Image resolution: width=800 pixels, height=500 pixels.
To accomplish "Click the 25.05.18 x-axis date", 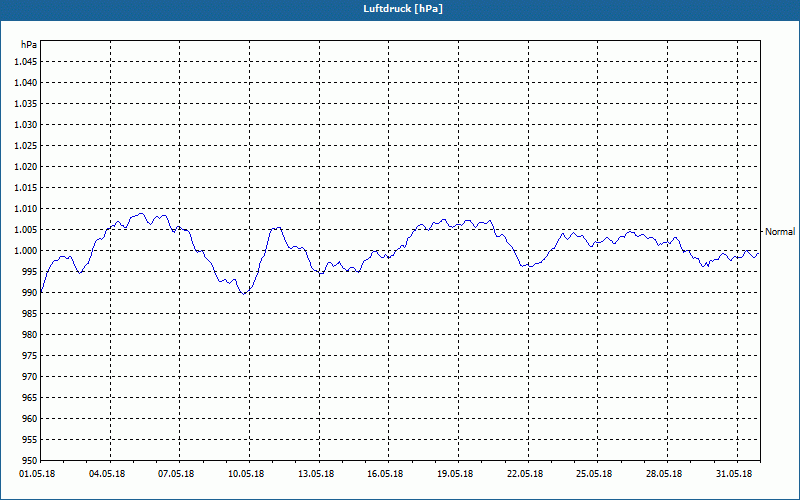I will pyautogui.click(x=594, y=473).
